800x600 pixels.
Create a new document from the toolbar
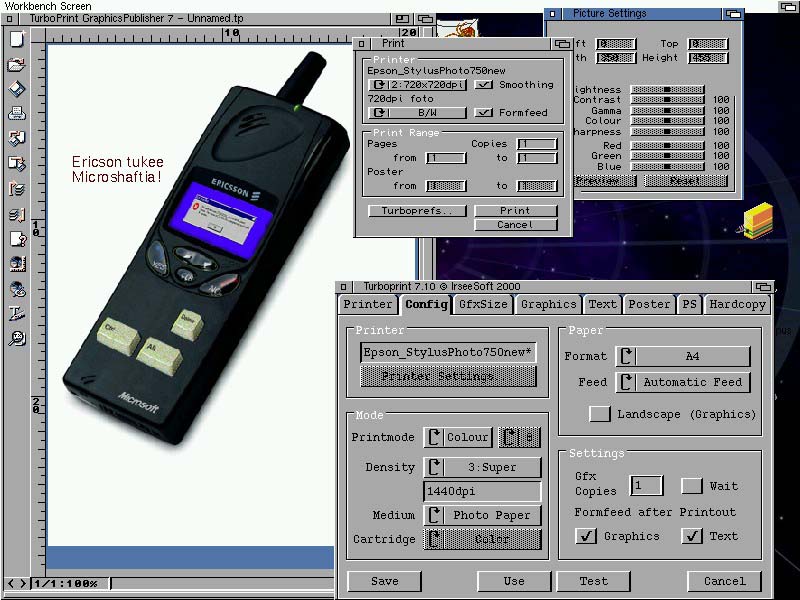pyautogui.click(x=17, y=39)
